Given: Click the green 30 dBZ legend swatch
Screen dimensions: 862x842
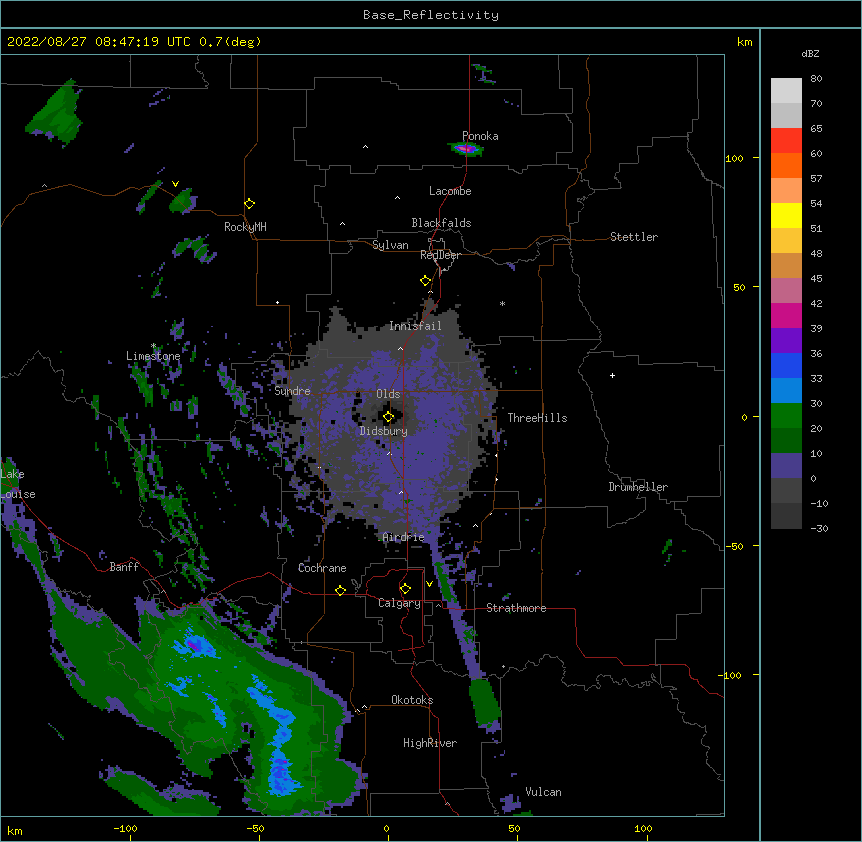Looking at the screenshot, I should [x=786, y=416].
